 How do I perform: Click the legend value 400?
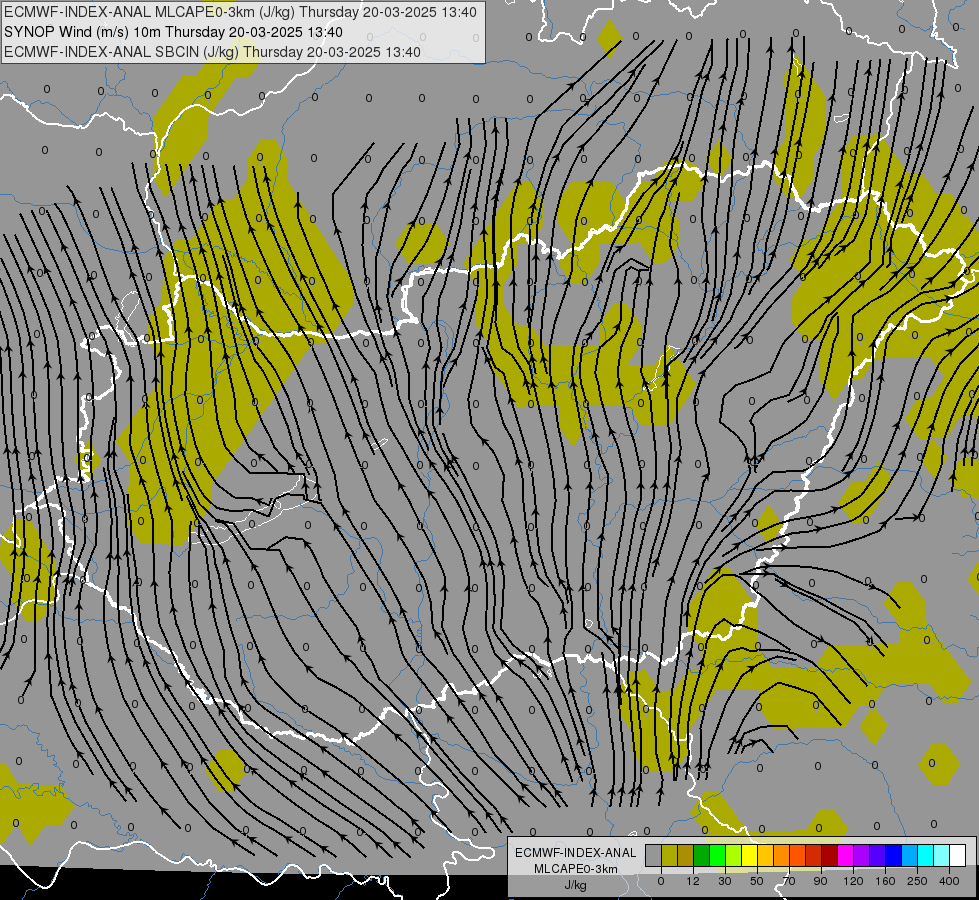tap(949, 881)
